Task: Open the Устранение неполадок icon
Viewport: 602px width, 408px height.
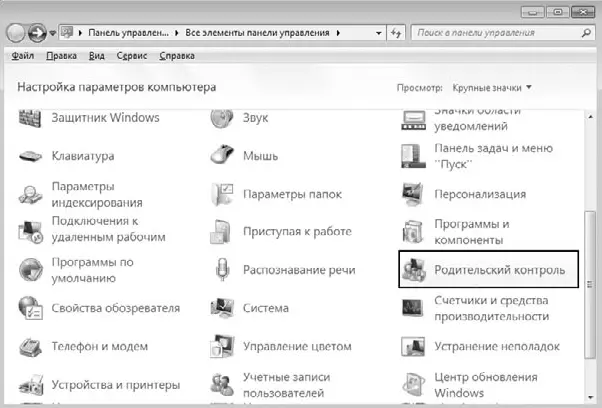Action: (413, 346)
